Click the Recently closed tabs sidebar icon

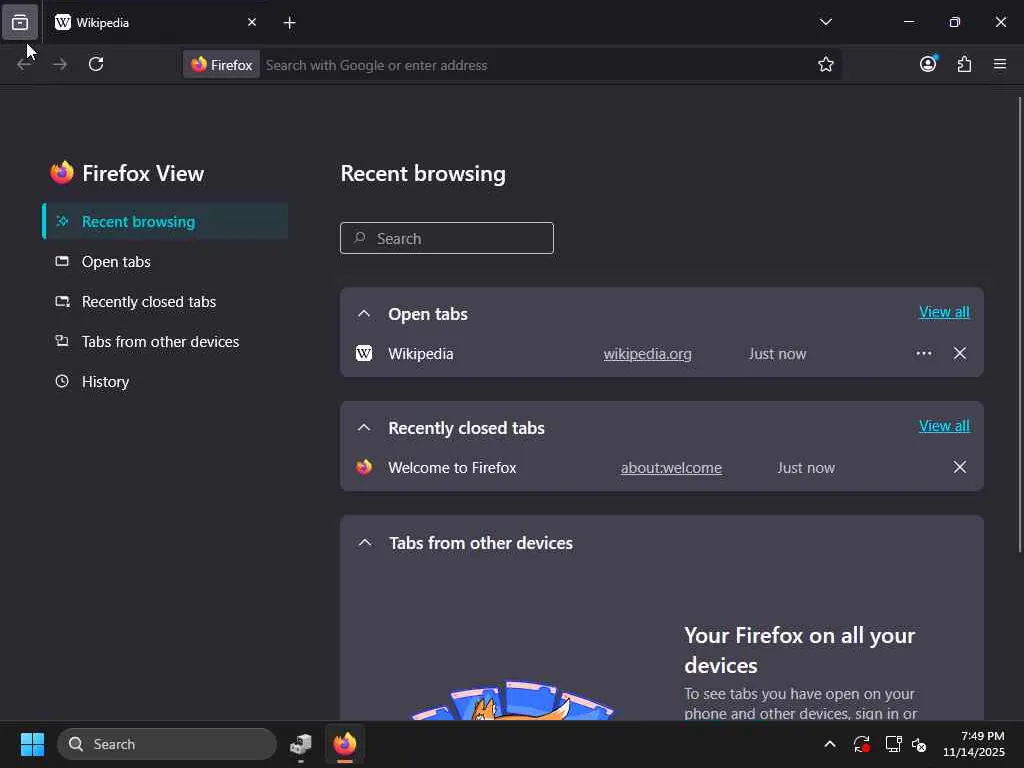[x=62, y=301]
